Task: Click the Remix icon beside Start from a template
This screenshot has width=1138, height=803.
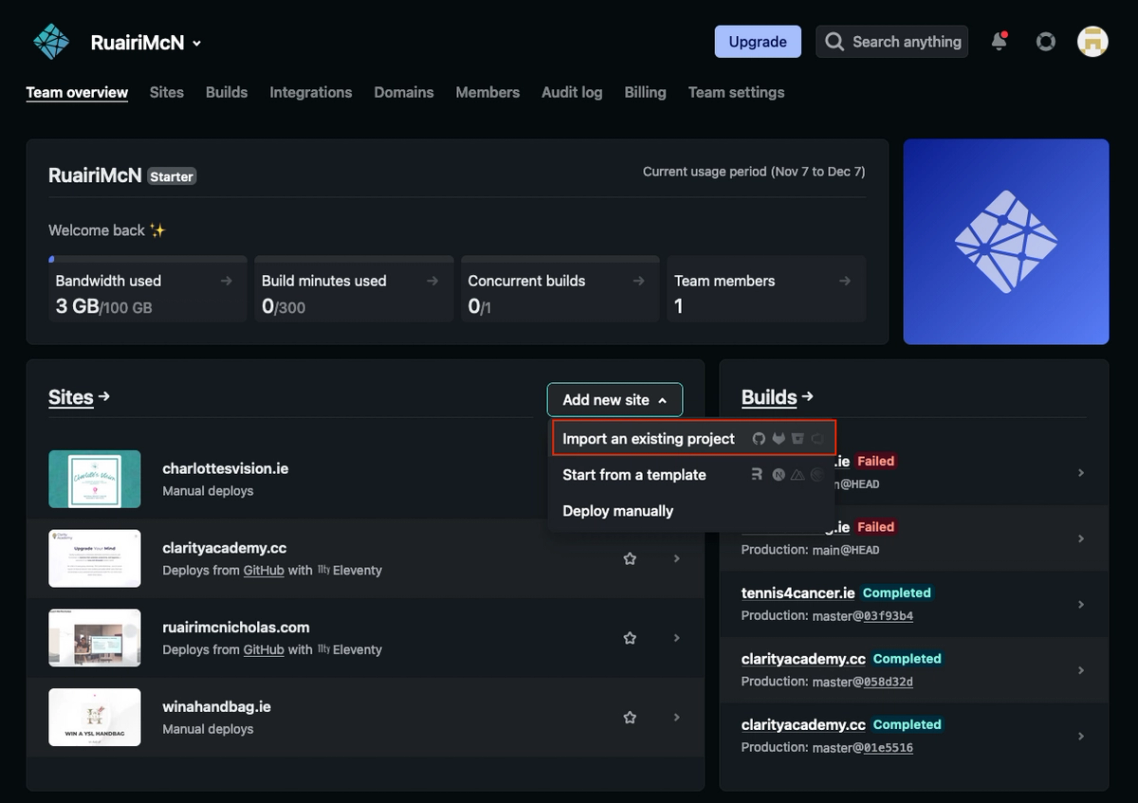Action: tap(757, 474)
